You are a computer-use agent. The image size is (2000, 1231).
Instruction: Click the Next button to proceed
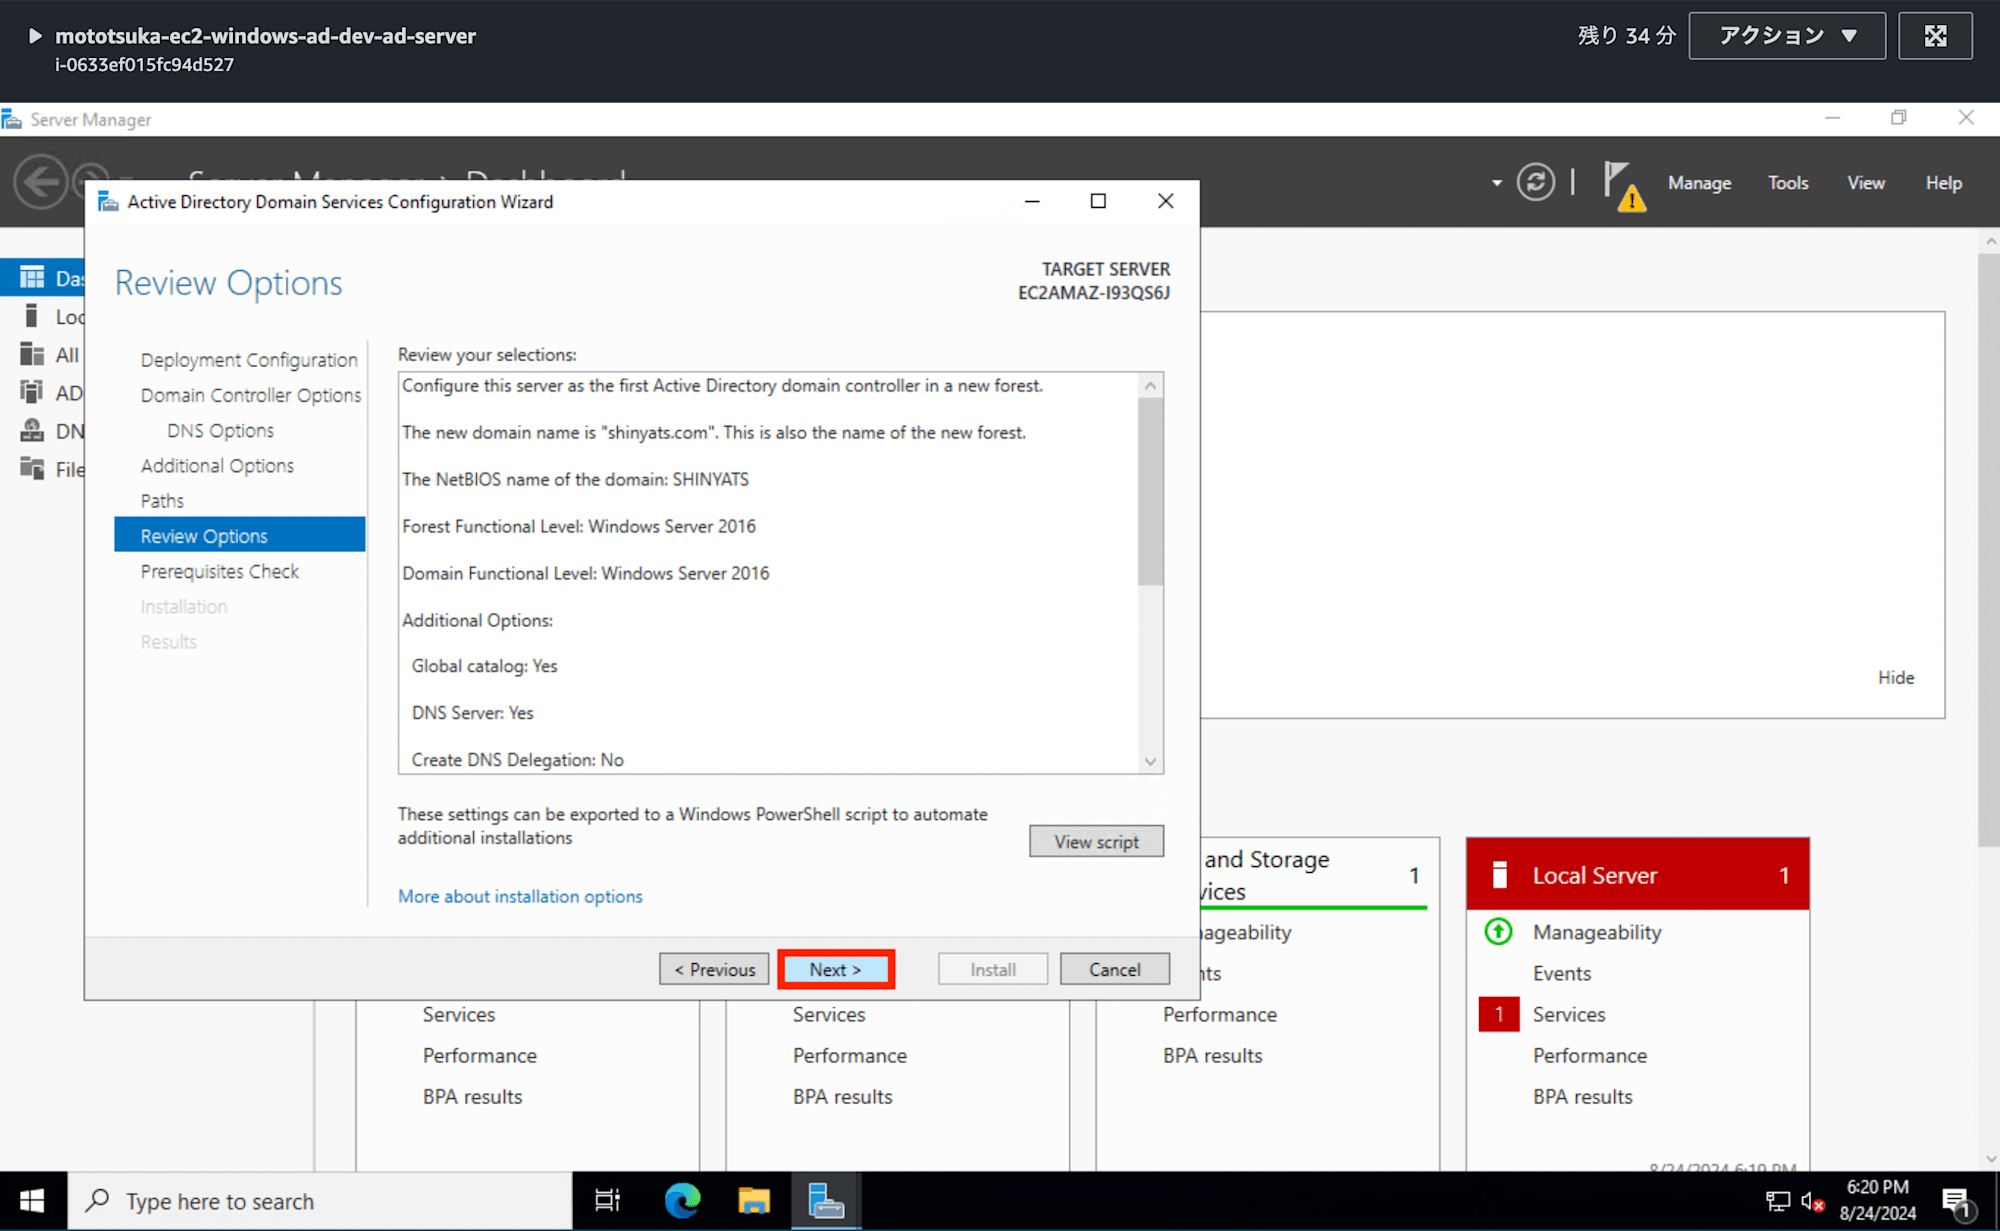[836, 968]
